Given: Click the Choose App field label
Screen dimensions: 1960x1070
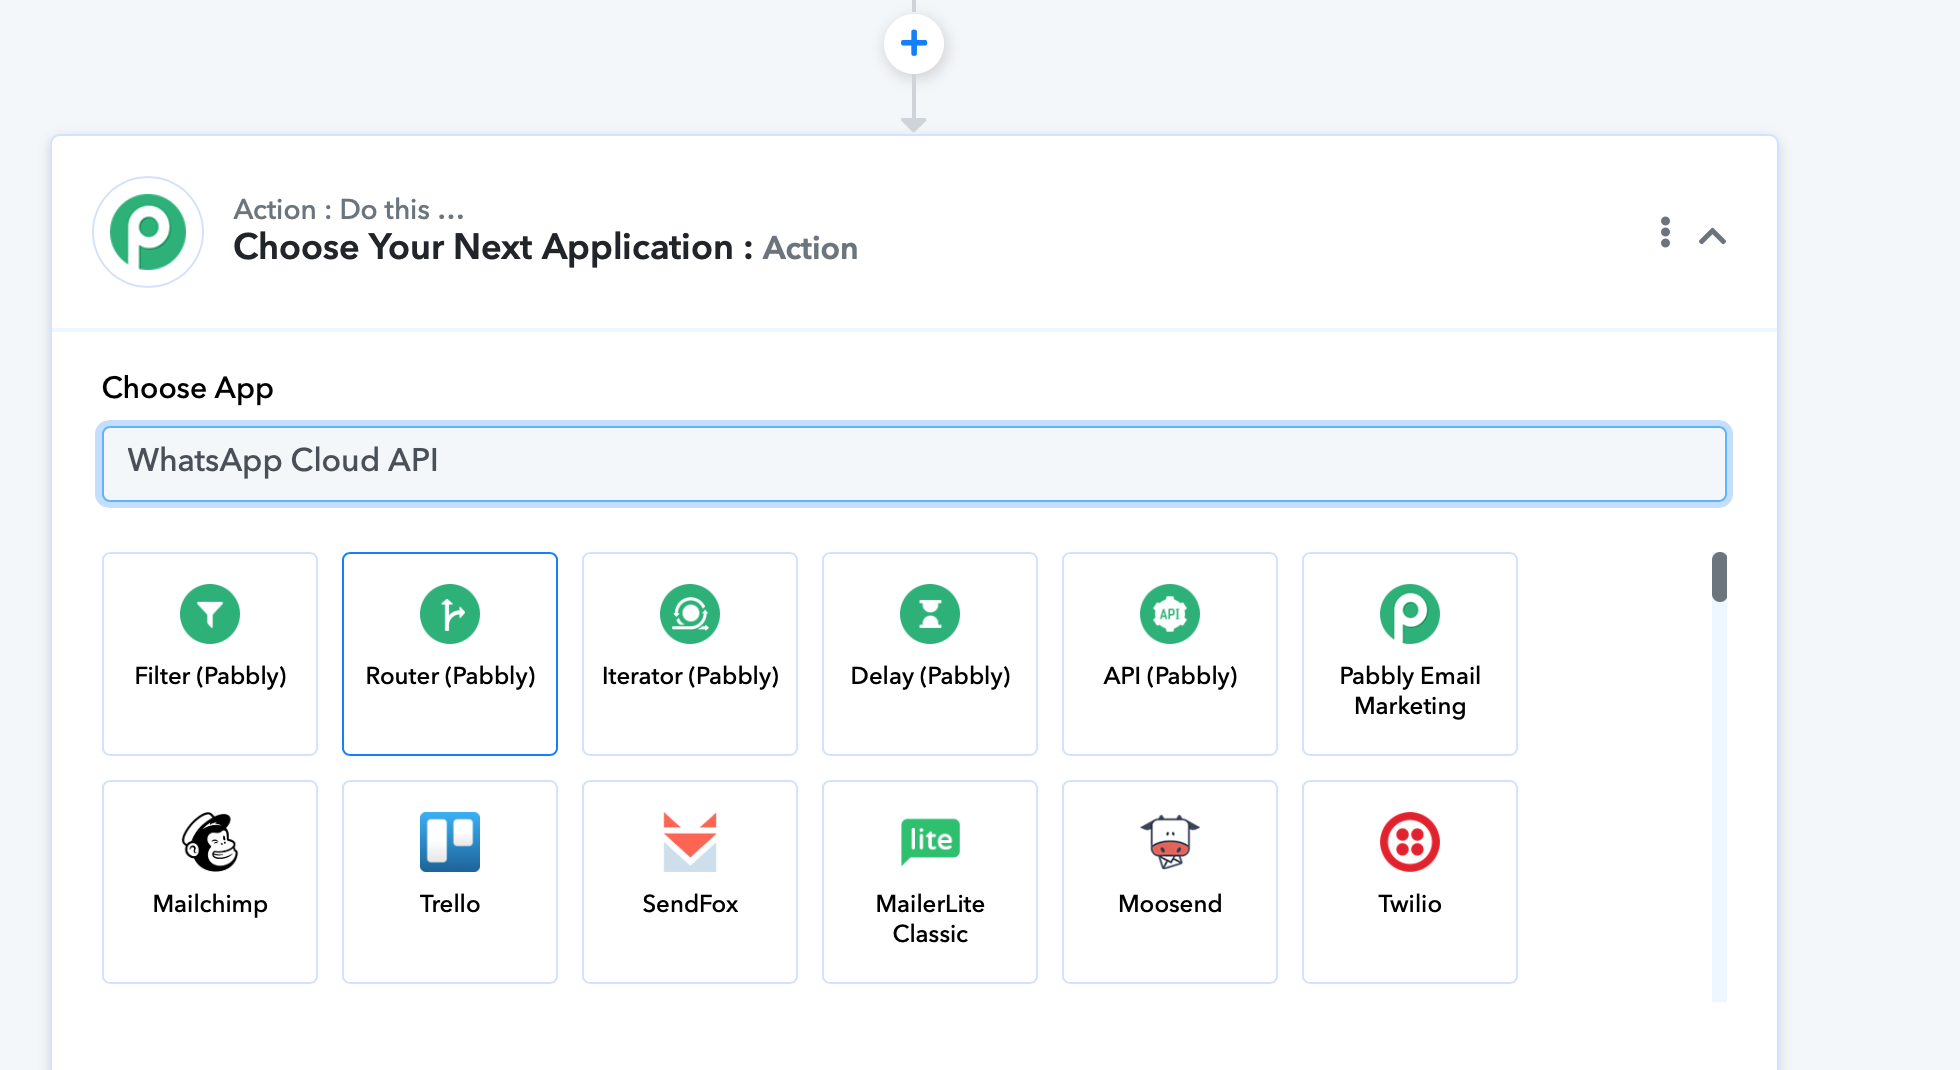Looking at the screenshot, I should coord(188,388).
